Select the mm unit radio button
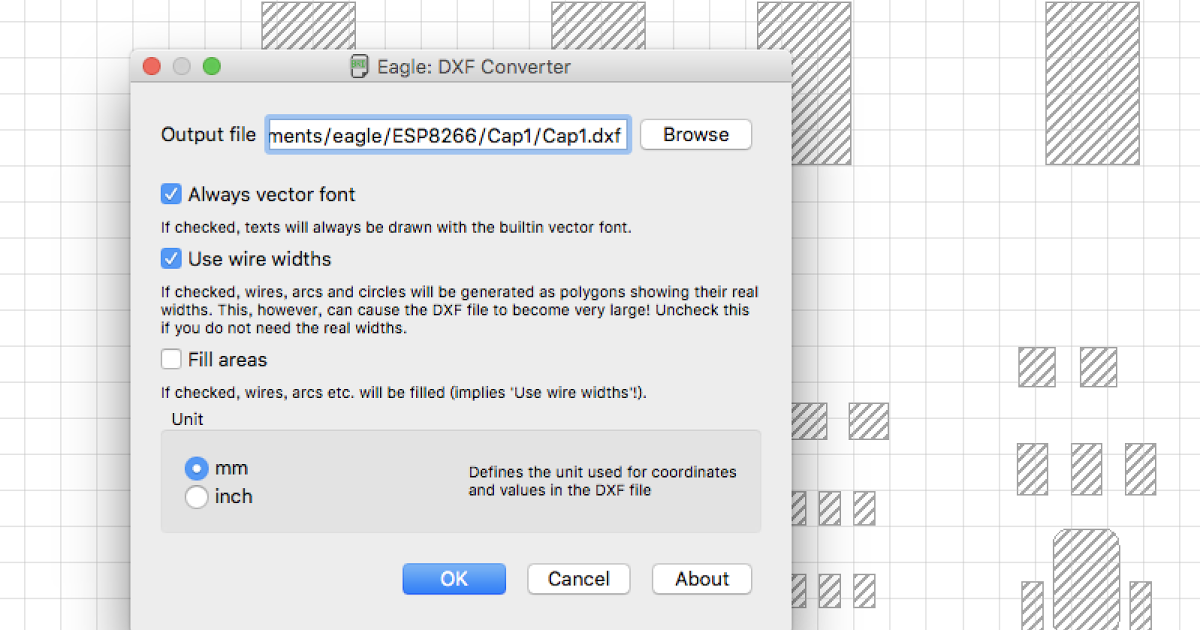This screenshot has height=630, width=1200. (x=197, y=468)
